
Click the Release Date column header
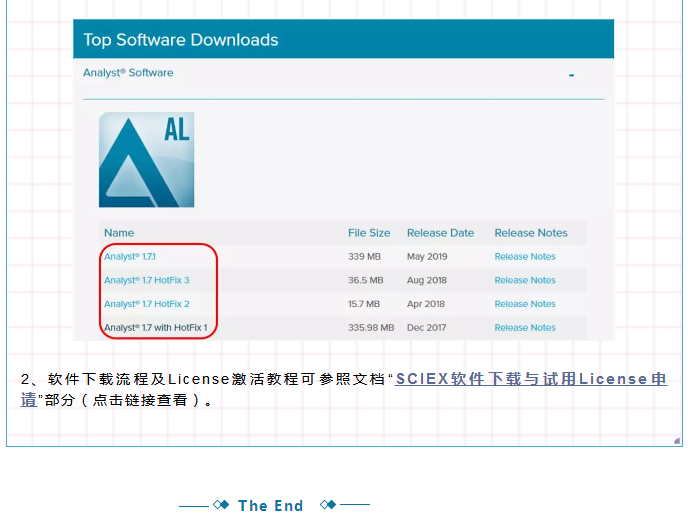(x=441, y=233)
